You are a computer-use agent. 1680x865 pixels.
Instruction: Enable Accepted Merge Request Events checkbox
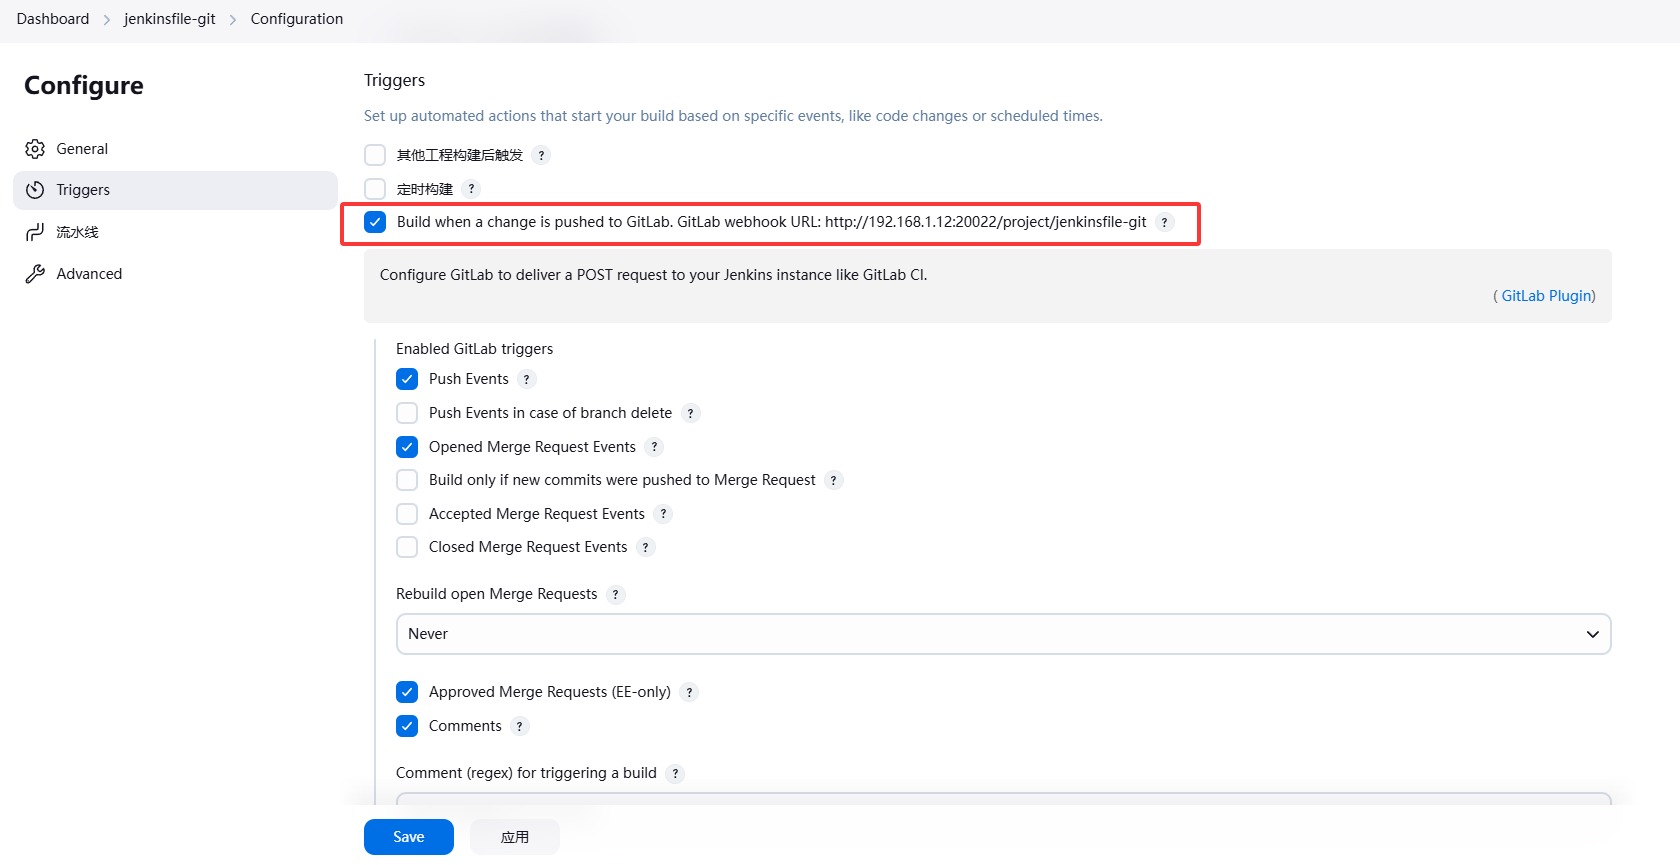pyautogui.click(x=407, y=514)
